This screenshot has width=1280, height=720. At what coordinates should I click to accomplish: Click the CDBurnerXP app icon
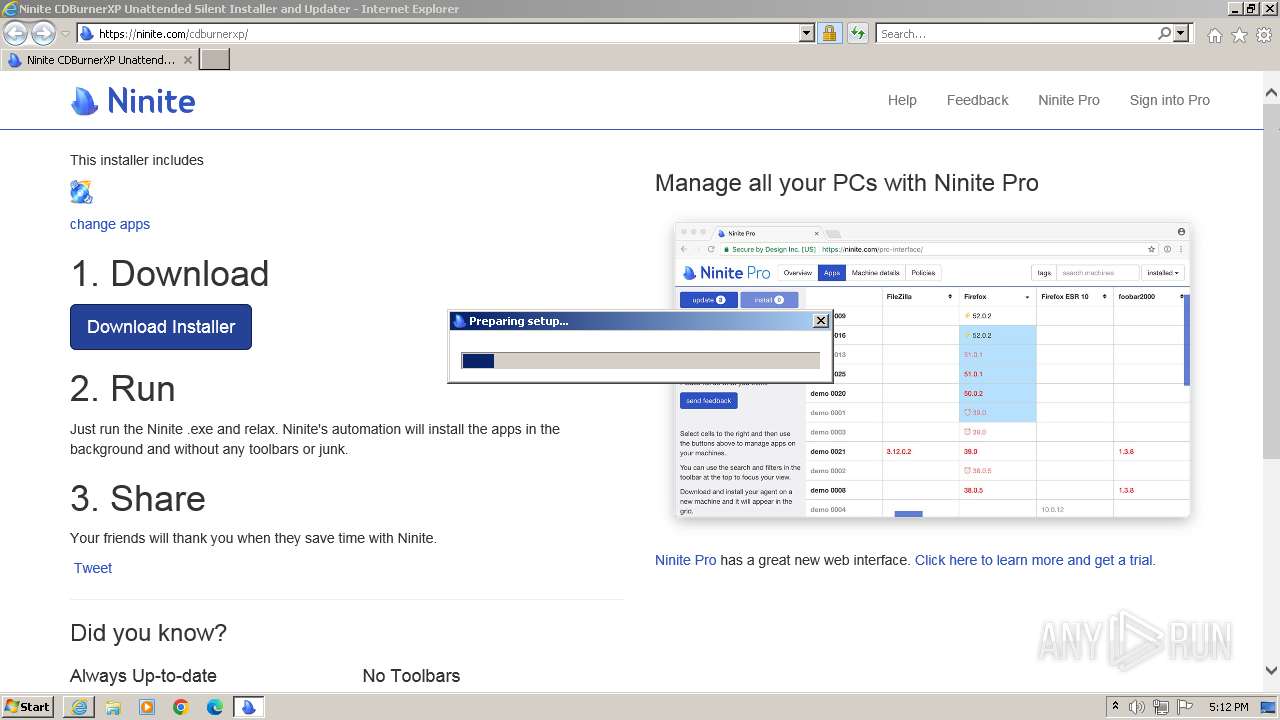81,192
